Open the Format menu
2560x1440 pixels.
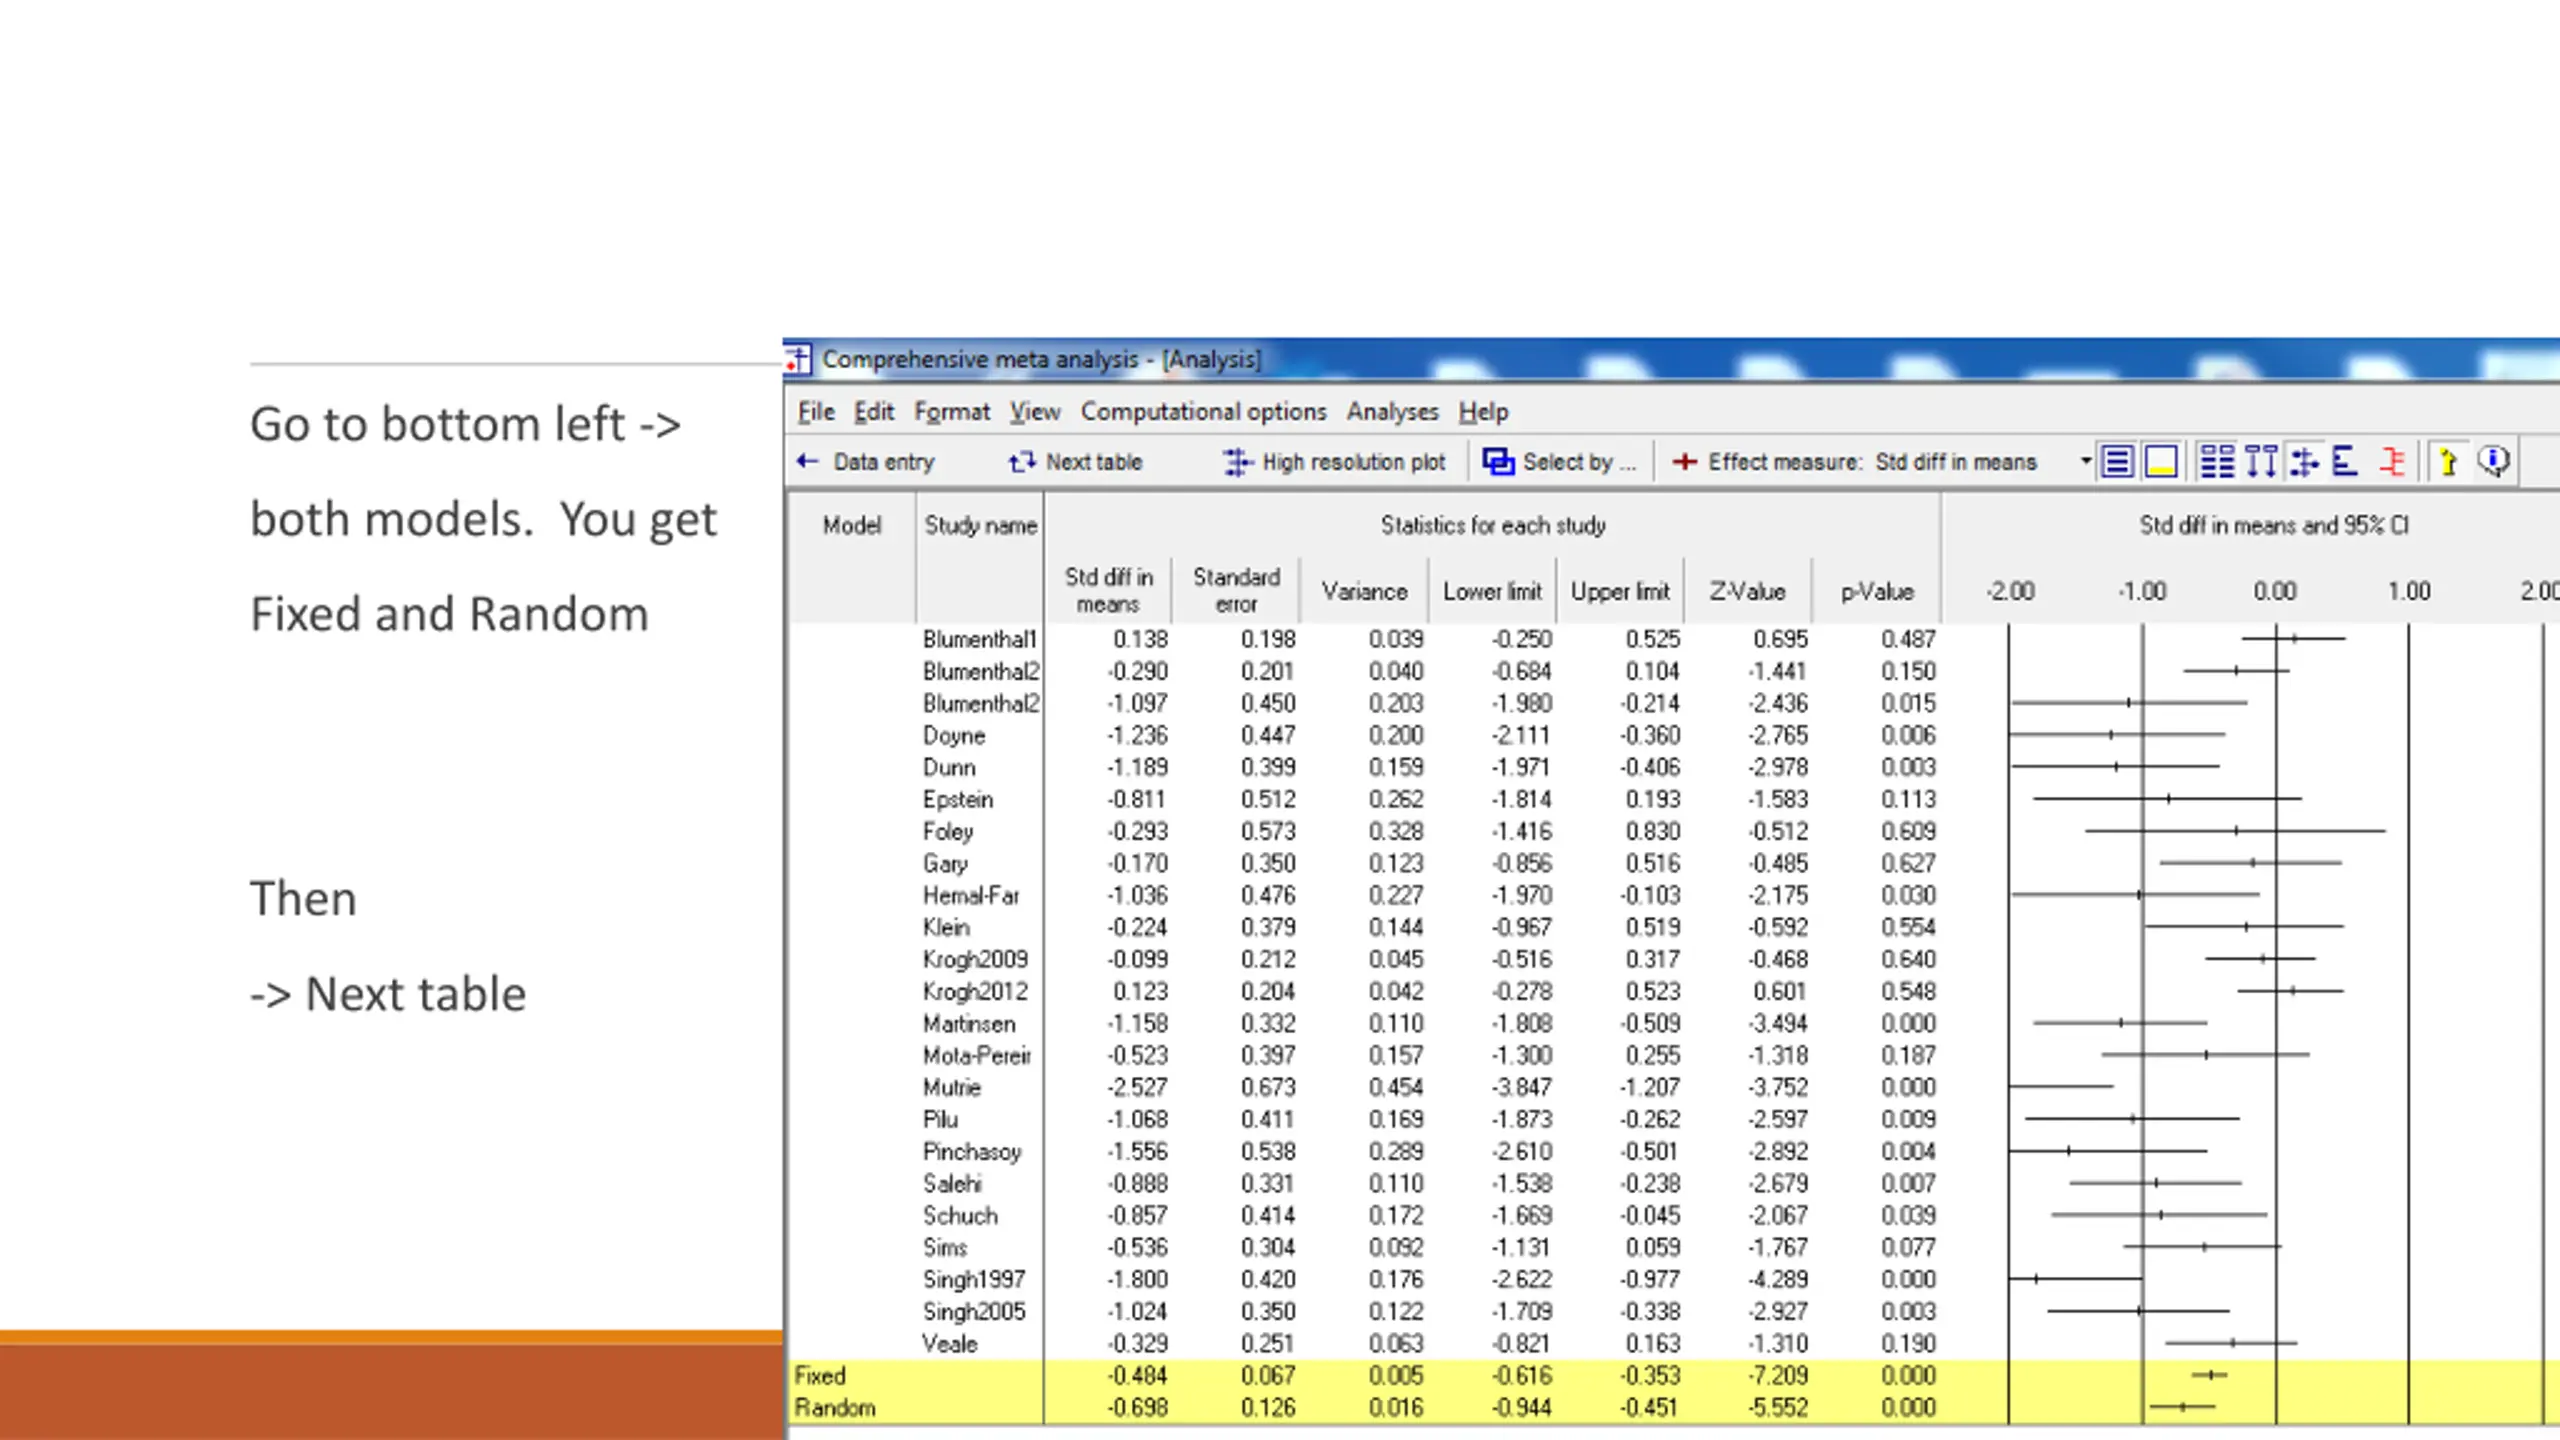(x=951, y=411)
